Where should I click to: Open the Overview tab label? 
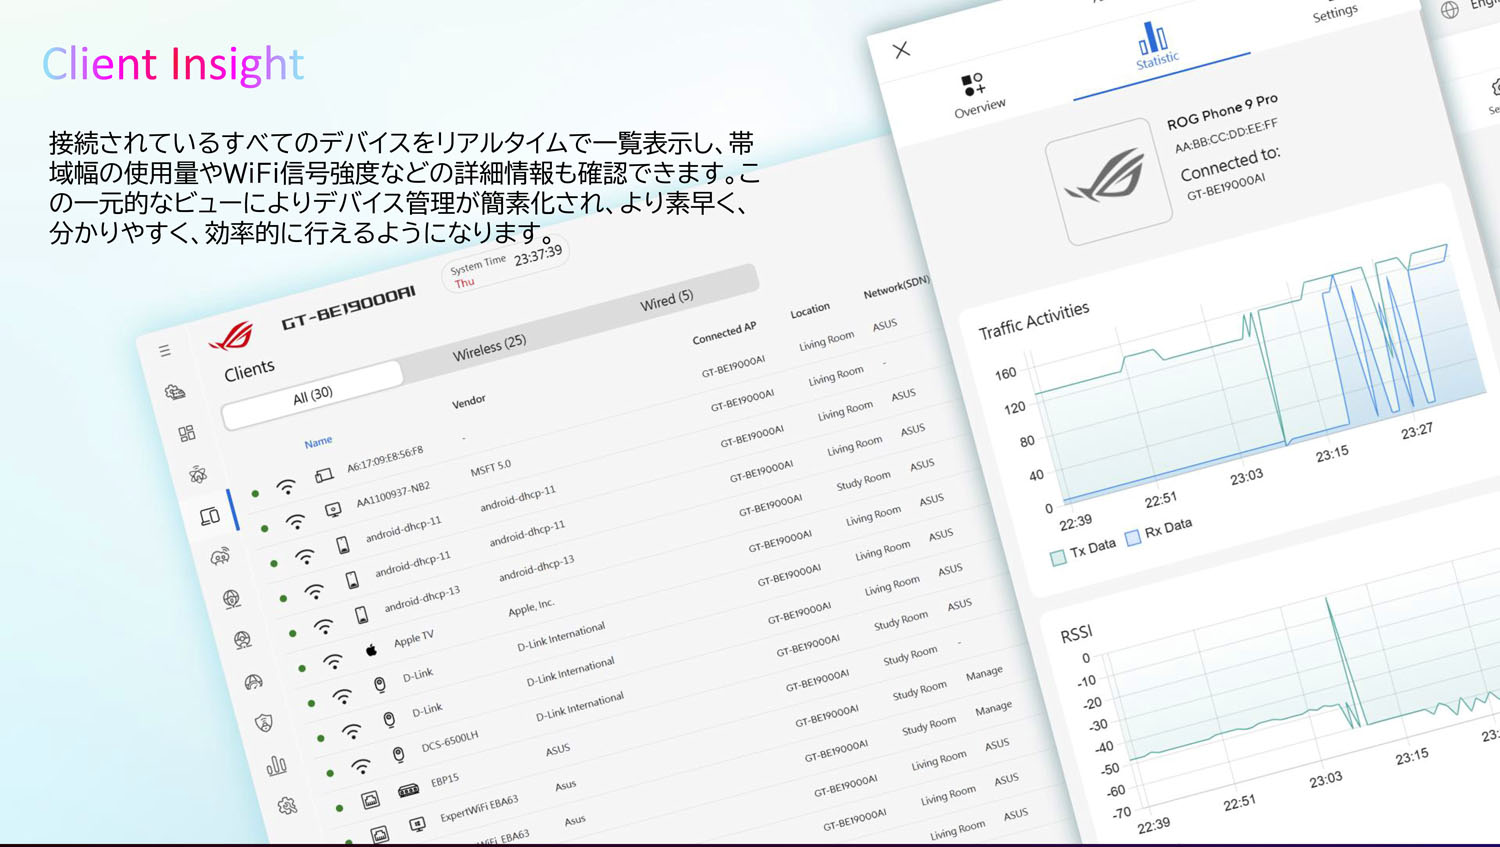coord(980,107)
